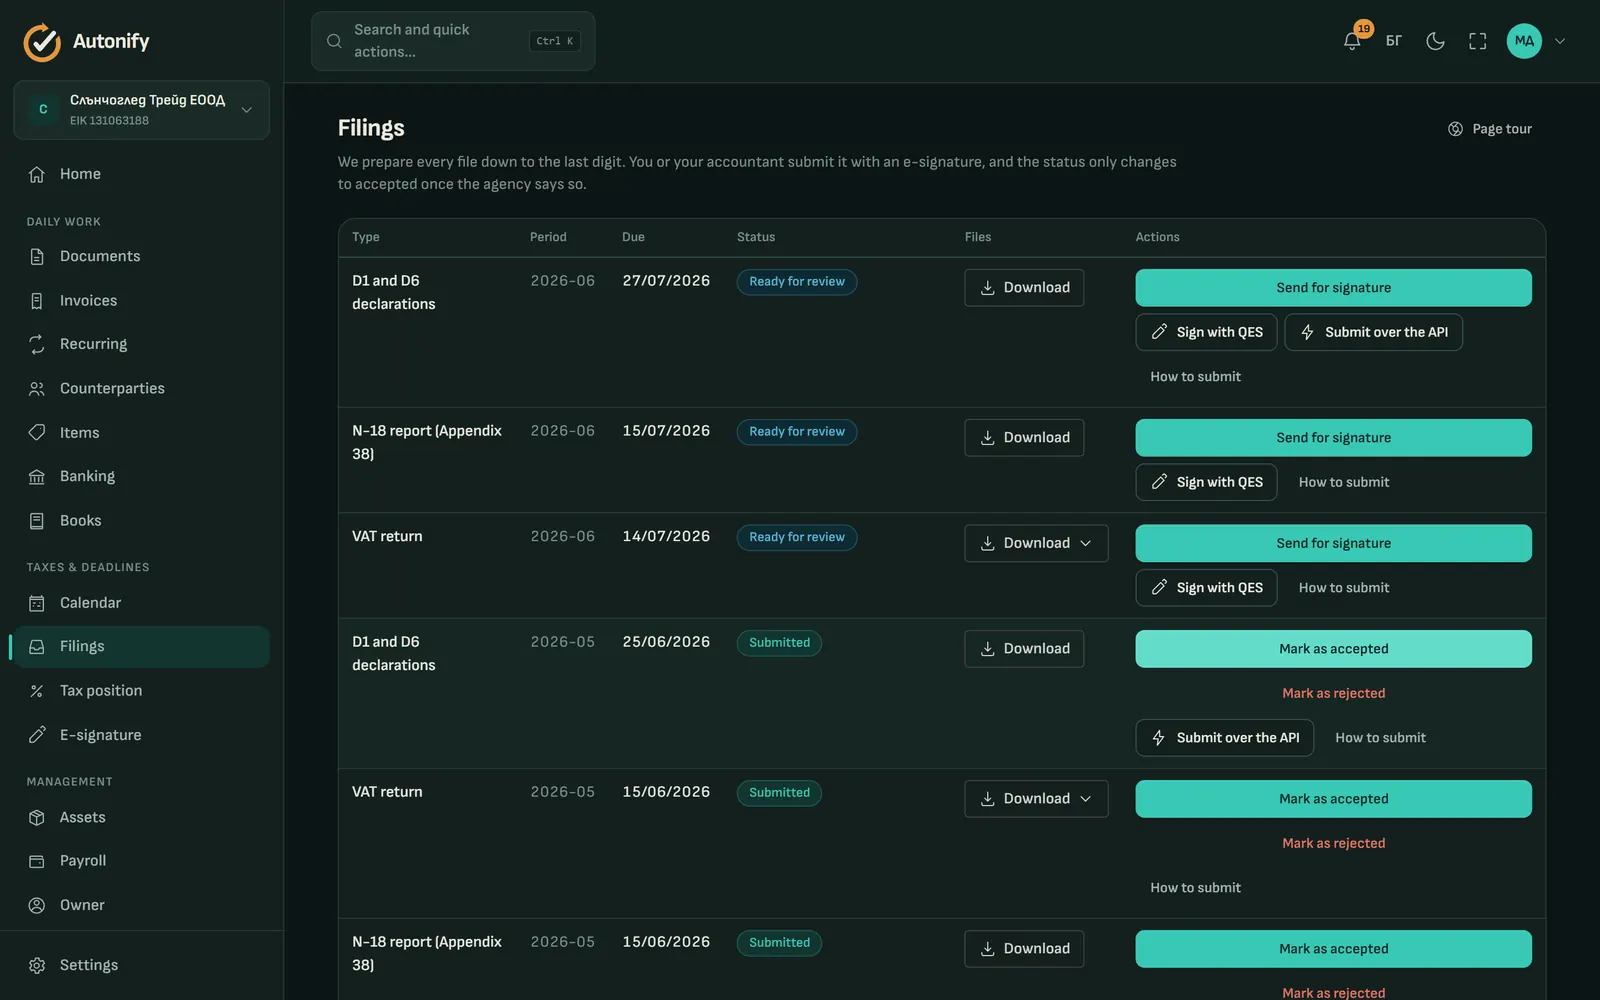Click the Status column header
The image size is (1600, 1000).
coord(756,237)
